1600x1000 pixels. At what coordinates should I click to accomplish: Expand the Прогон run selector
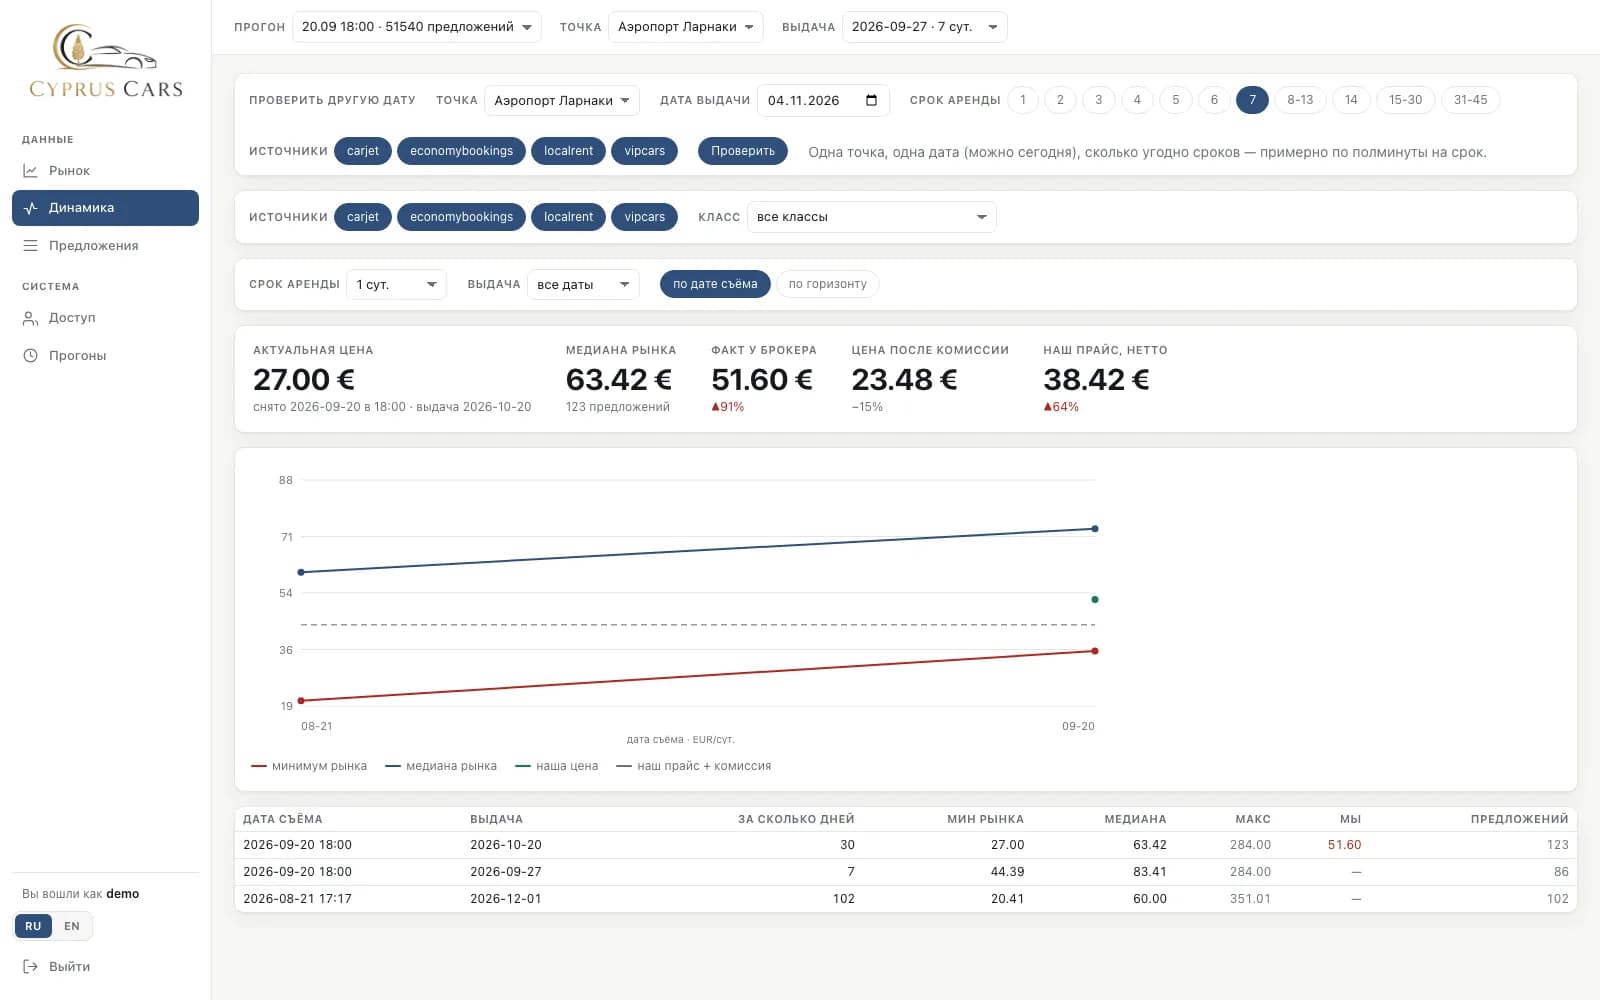[417, 27]
